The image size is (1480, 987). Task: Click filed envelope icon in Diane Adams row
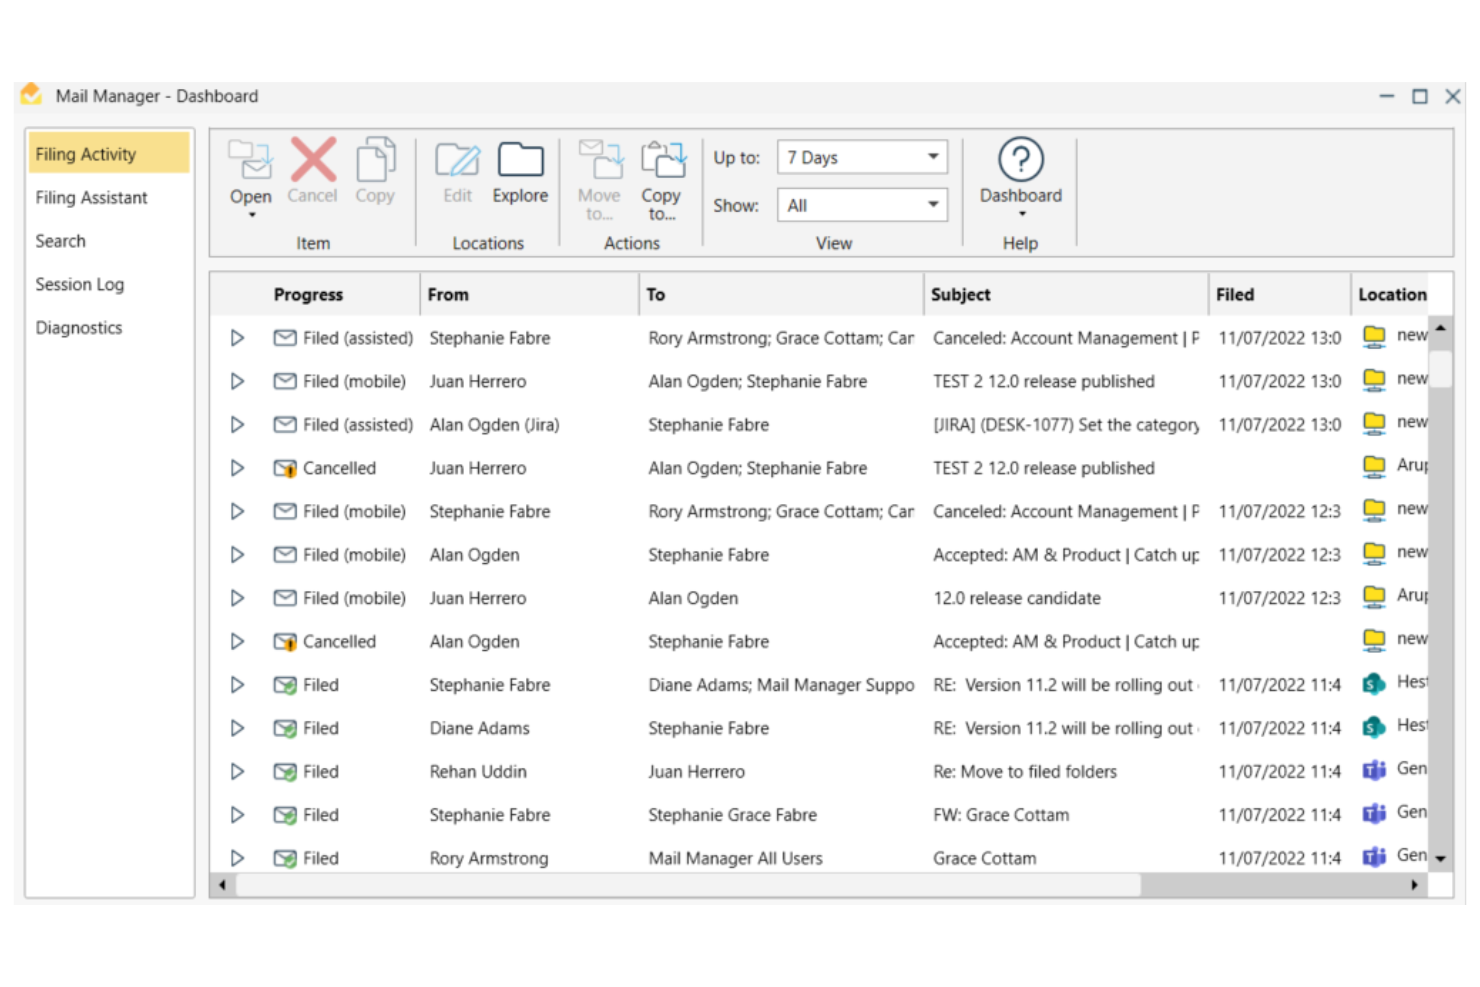coord(285,728)
